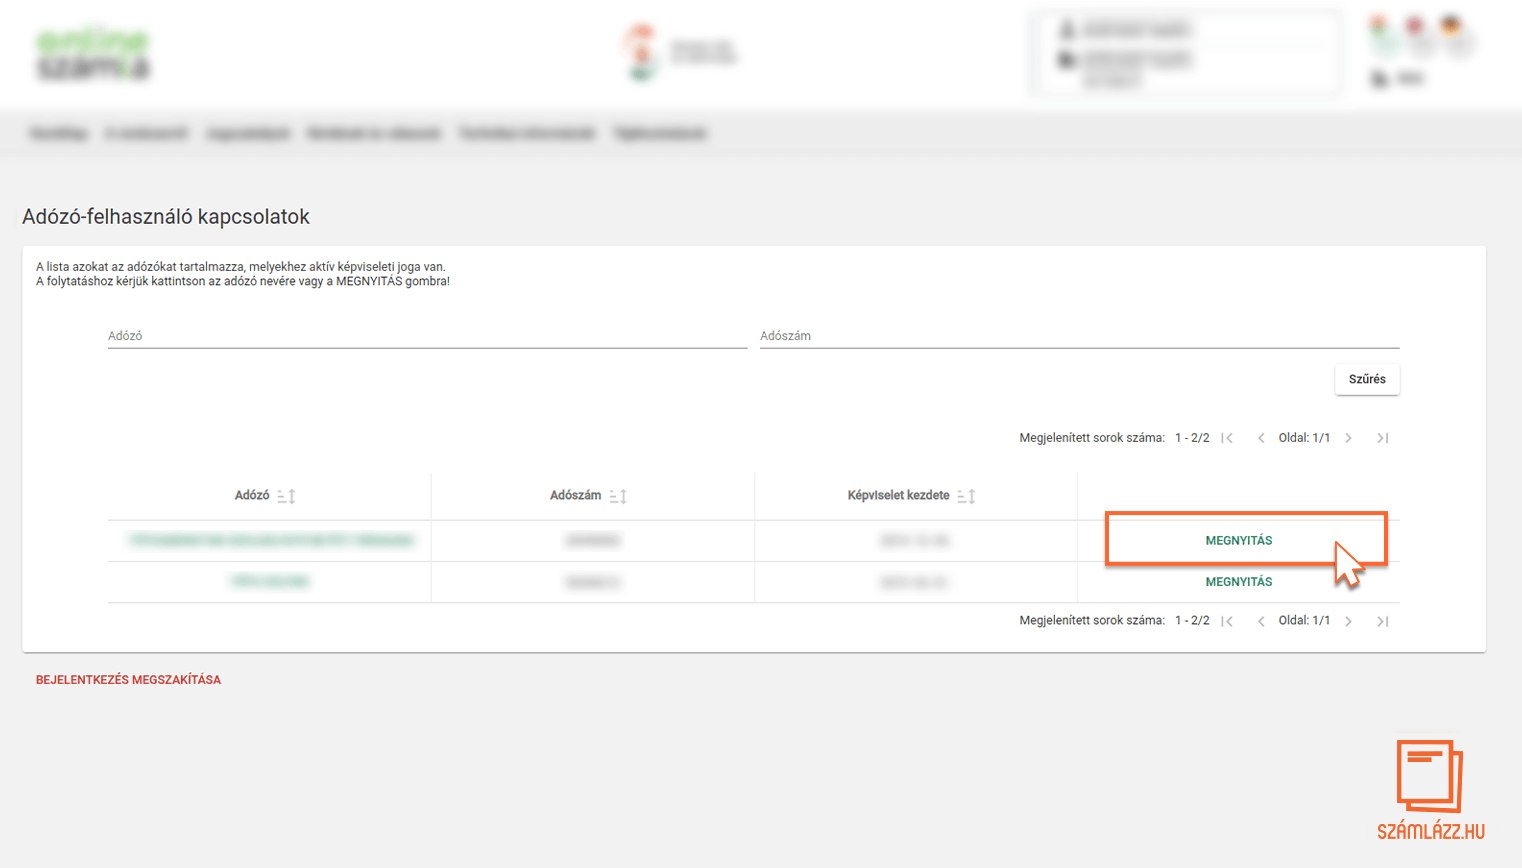Focus the Adózó filter input field
The width and height of the screenshot is (1522, 868).
tap(427, 336)
